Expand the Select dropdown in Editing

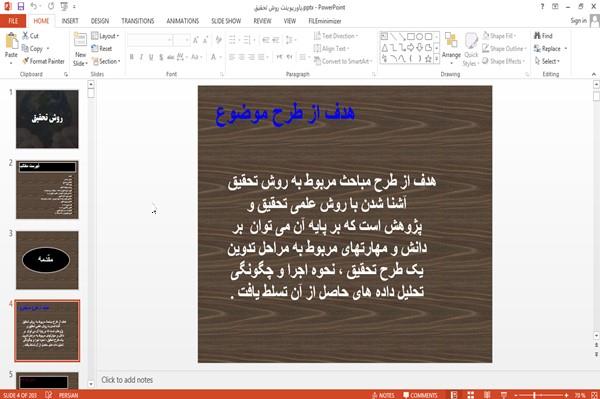(547, 61)
